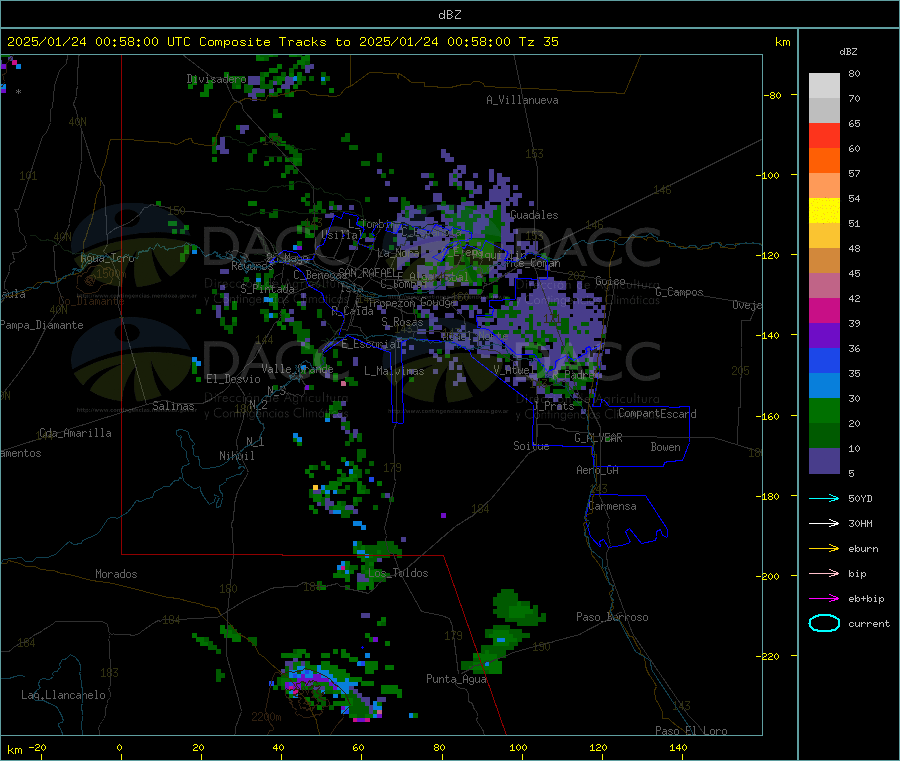Click the G_Campos map label
This screenshot has height=761, width=900.
point(679,292)
